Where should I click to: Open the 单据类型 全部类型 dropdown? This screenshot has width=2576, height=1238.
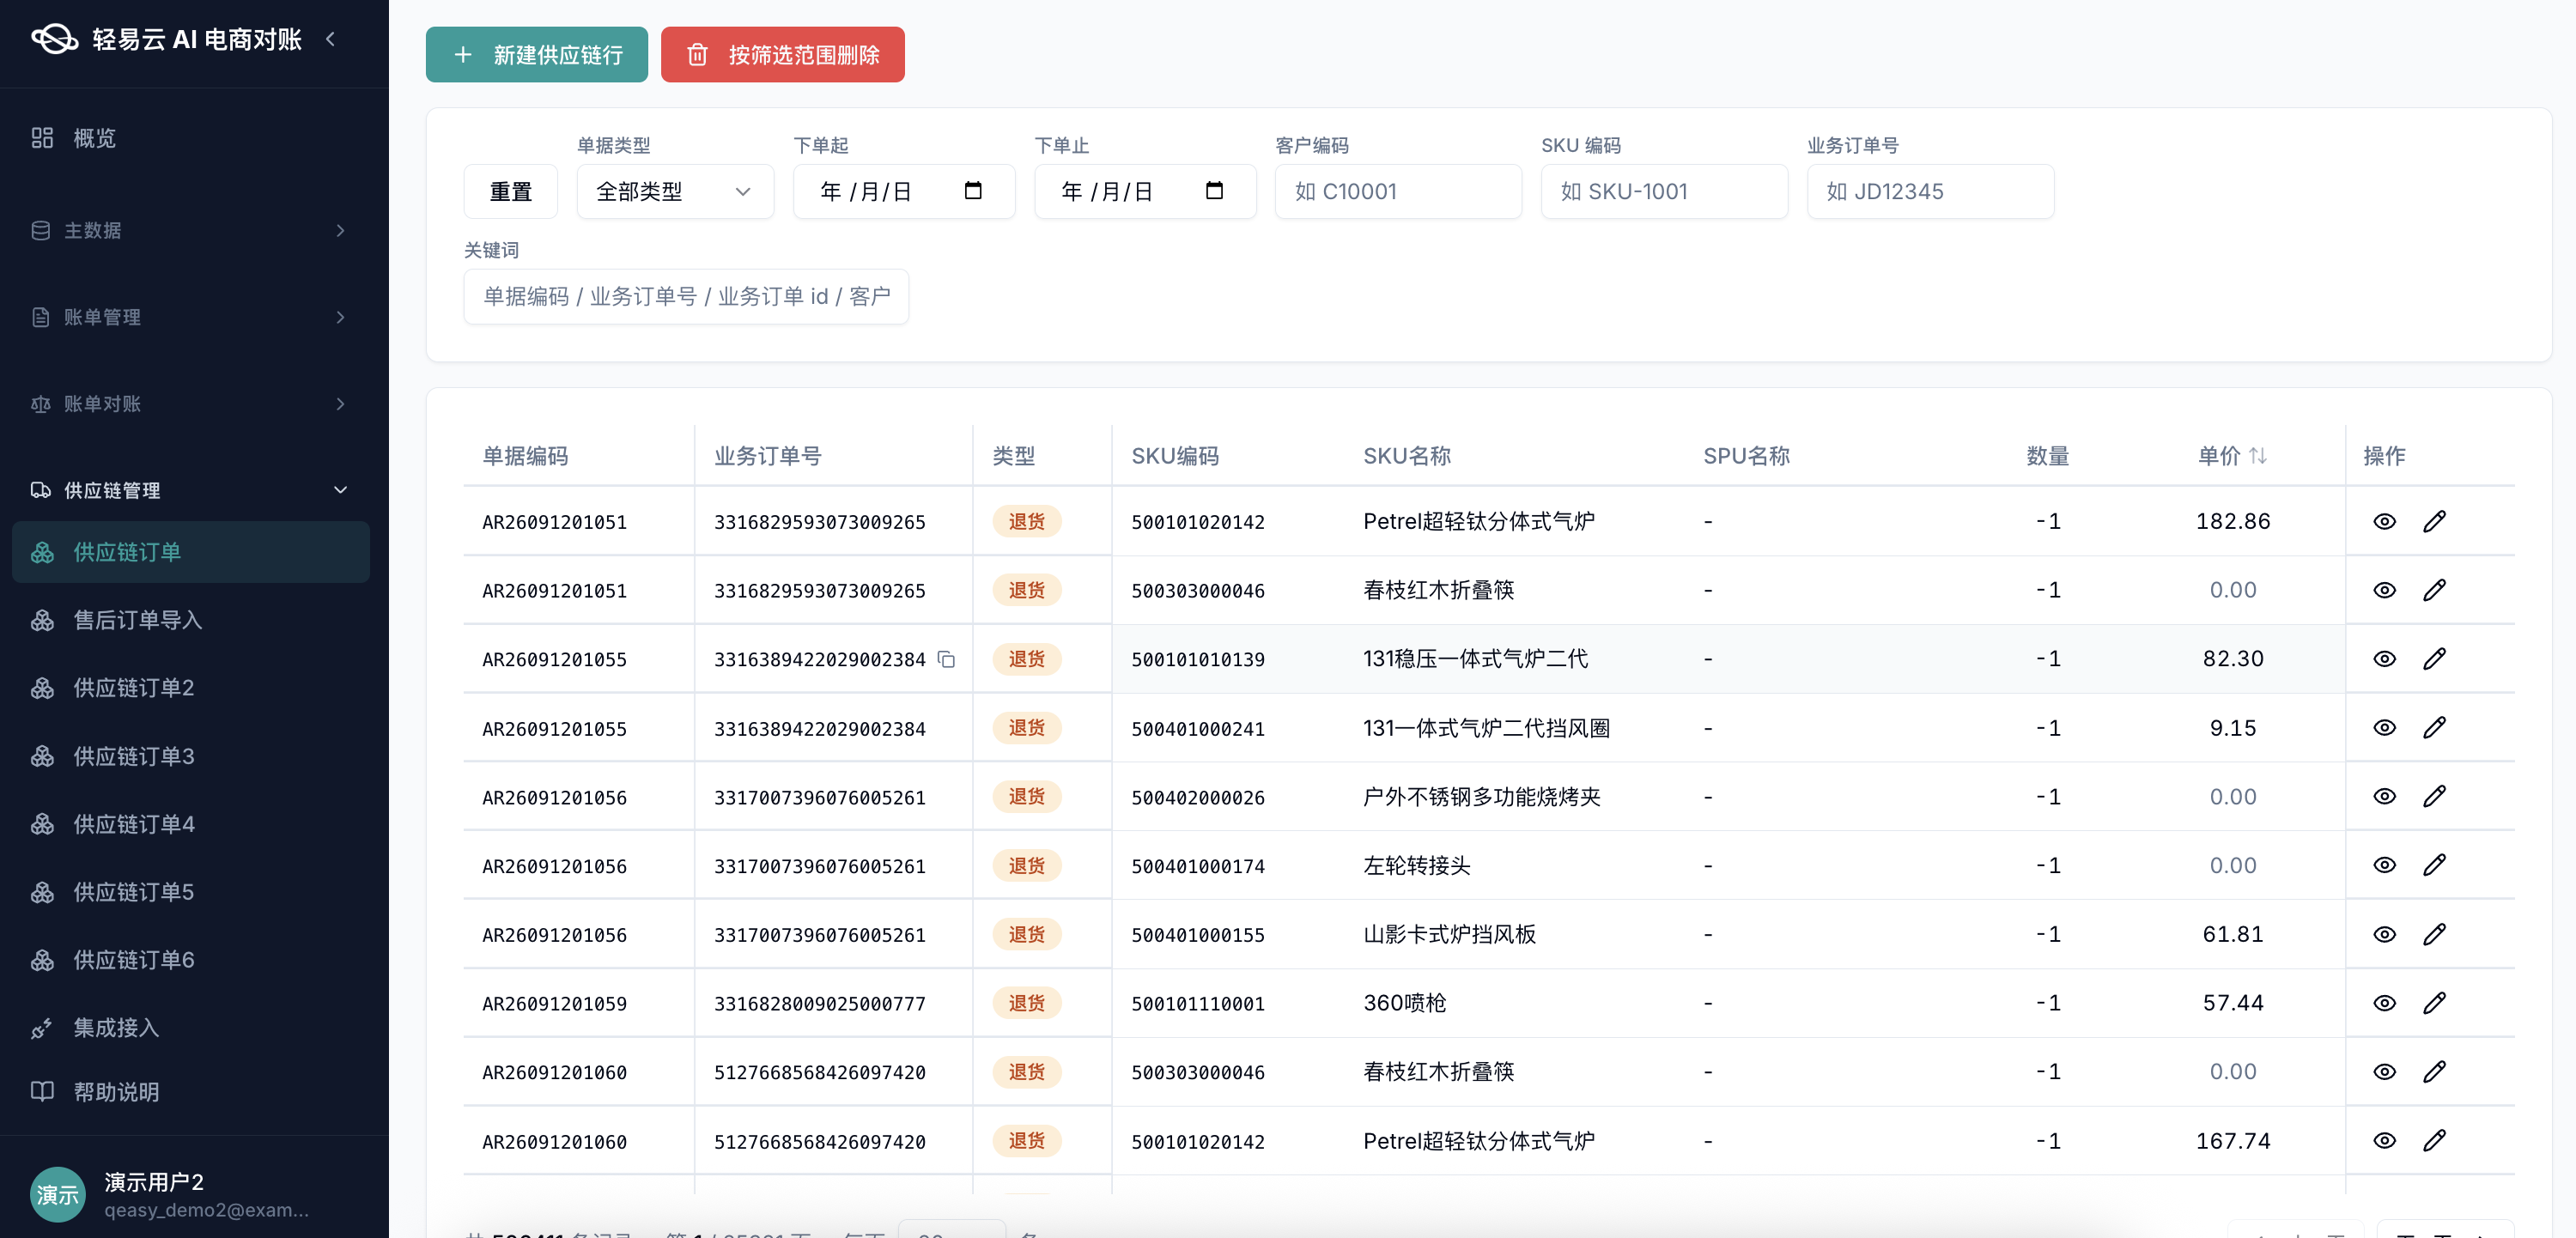pos(675,191)
